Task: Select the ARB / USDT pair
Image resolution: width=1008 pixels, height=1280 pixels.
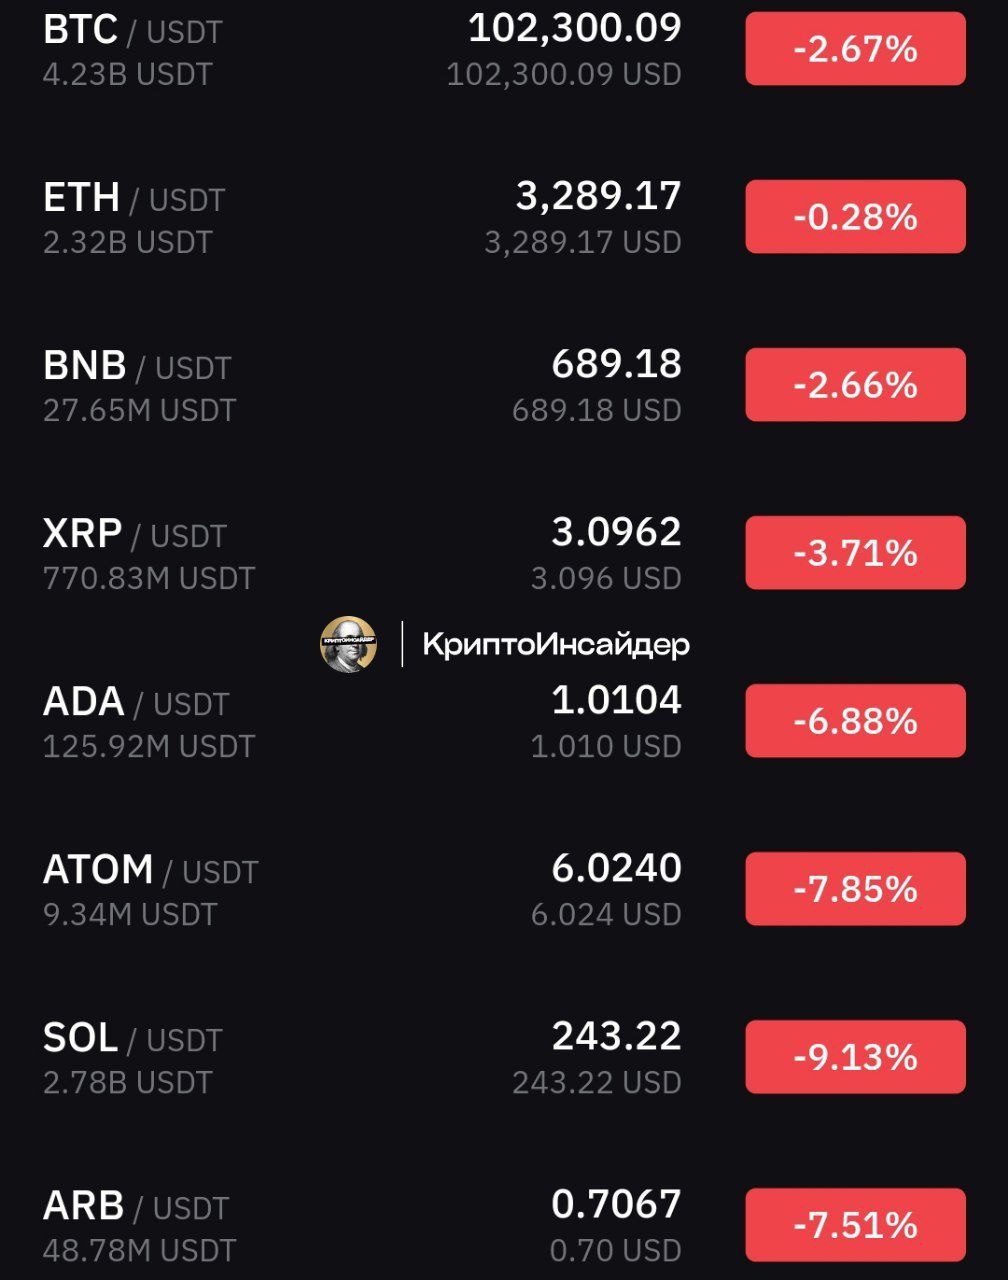Action: tap(504, 1225)
